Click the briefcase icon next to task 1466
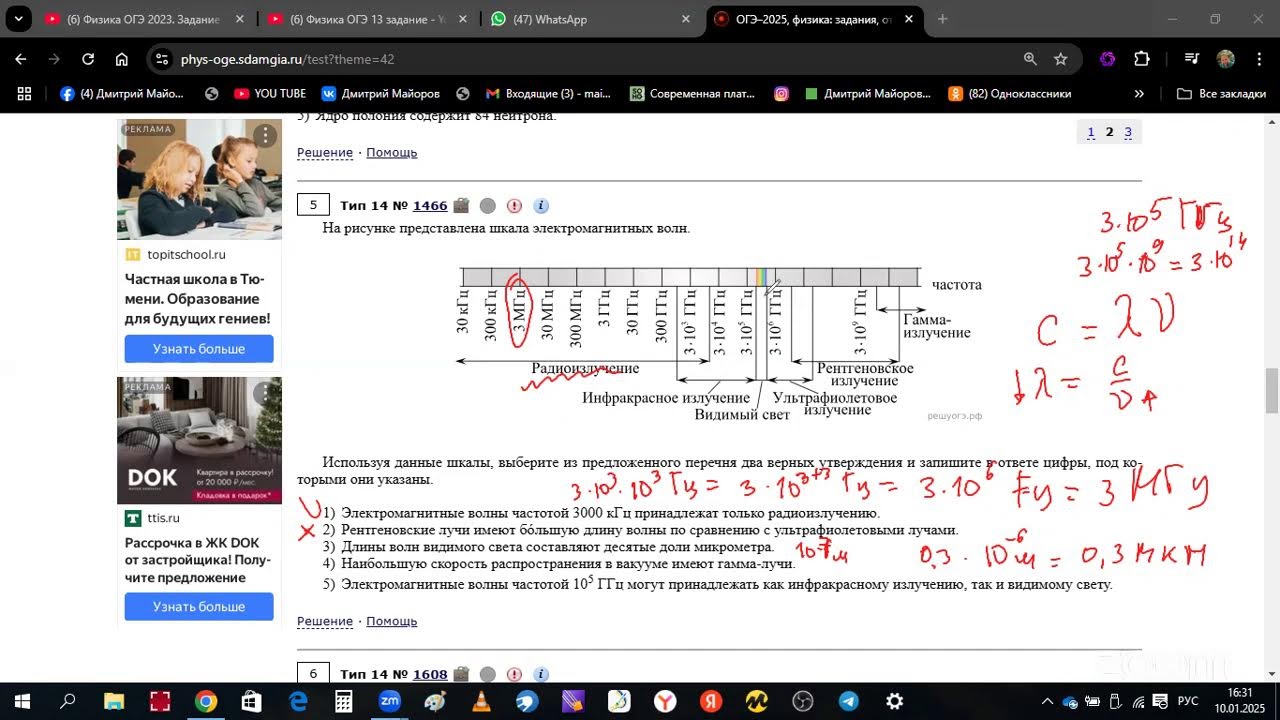The height and width of the screenshot is (720, 1280). [461, 205]
